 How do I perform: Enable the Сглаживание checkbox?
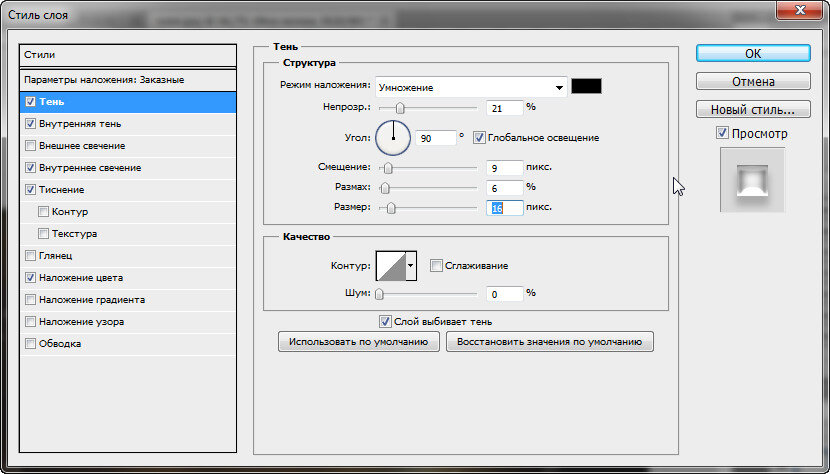coord(436,266)
